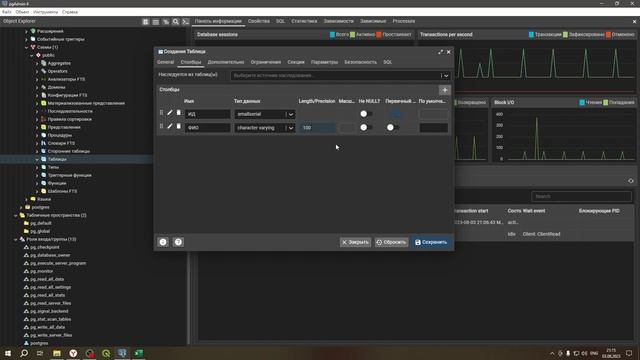Click the Сохранить button
640x360 pixels.
point(431,242)
